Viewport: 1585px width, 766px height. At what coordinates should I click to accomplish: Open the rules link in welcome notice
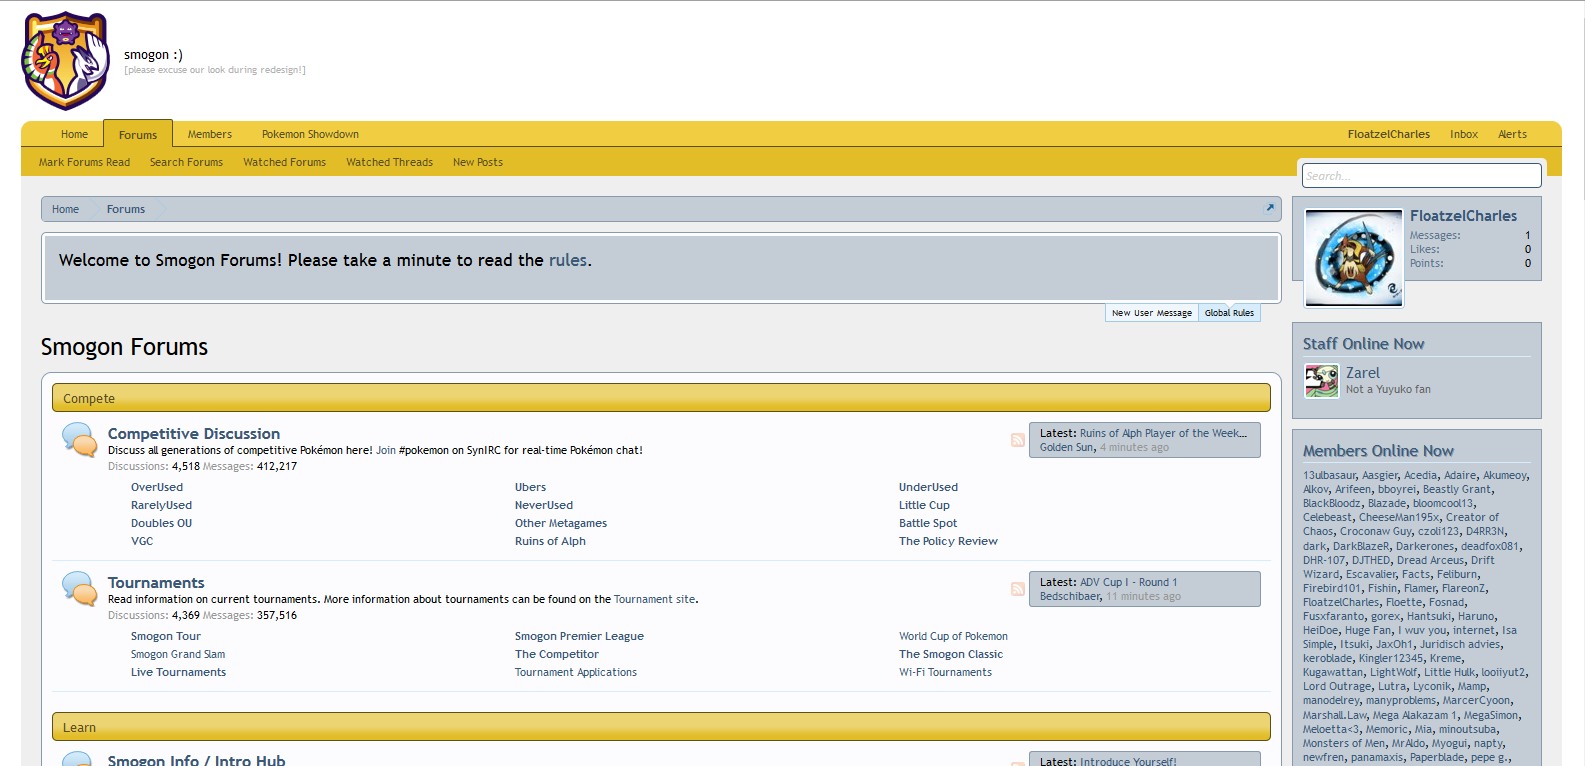[x=567, y=260]
